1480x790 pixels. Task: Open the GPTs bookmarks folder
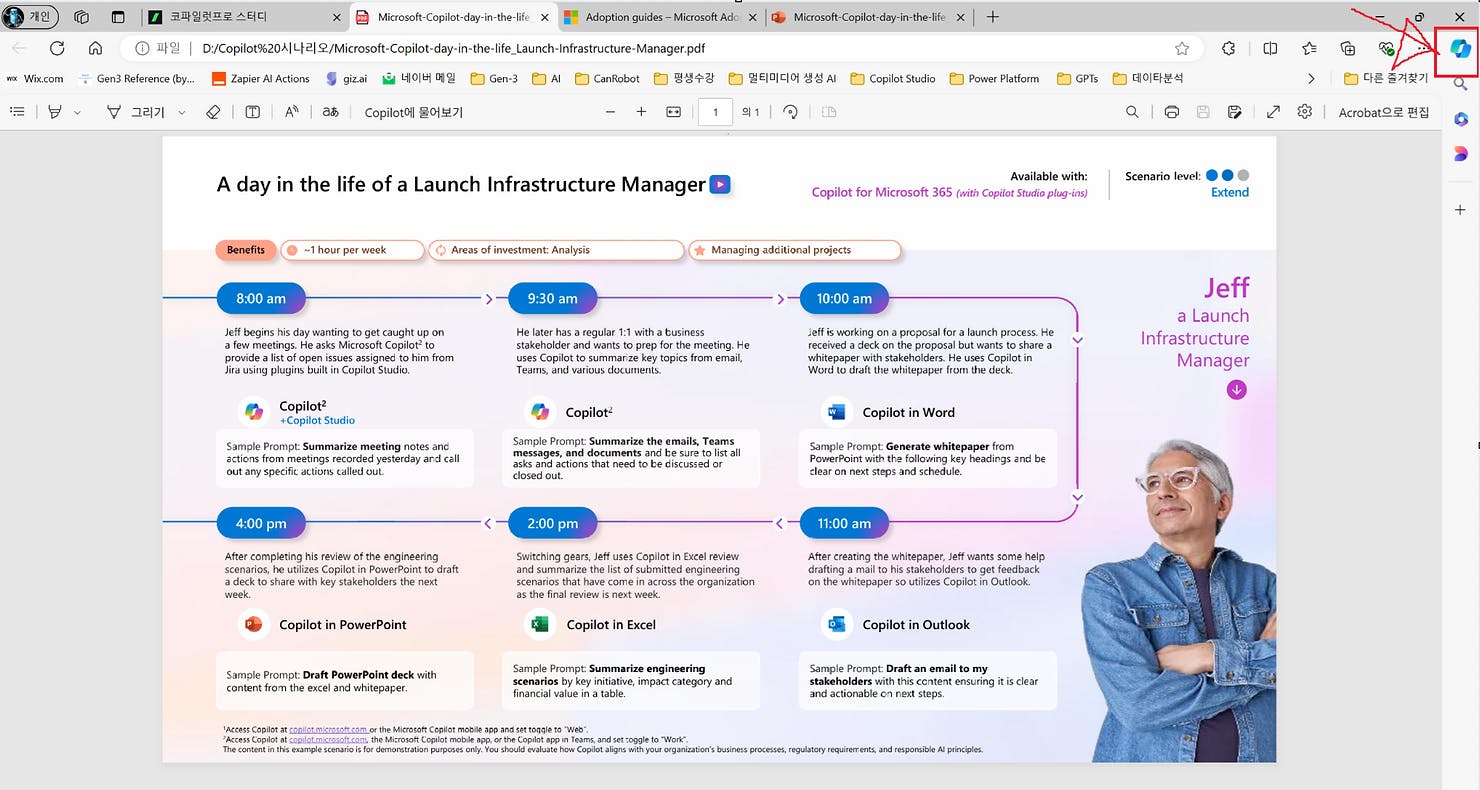(x=1077, y=78)
